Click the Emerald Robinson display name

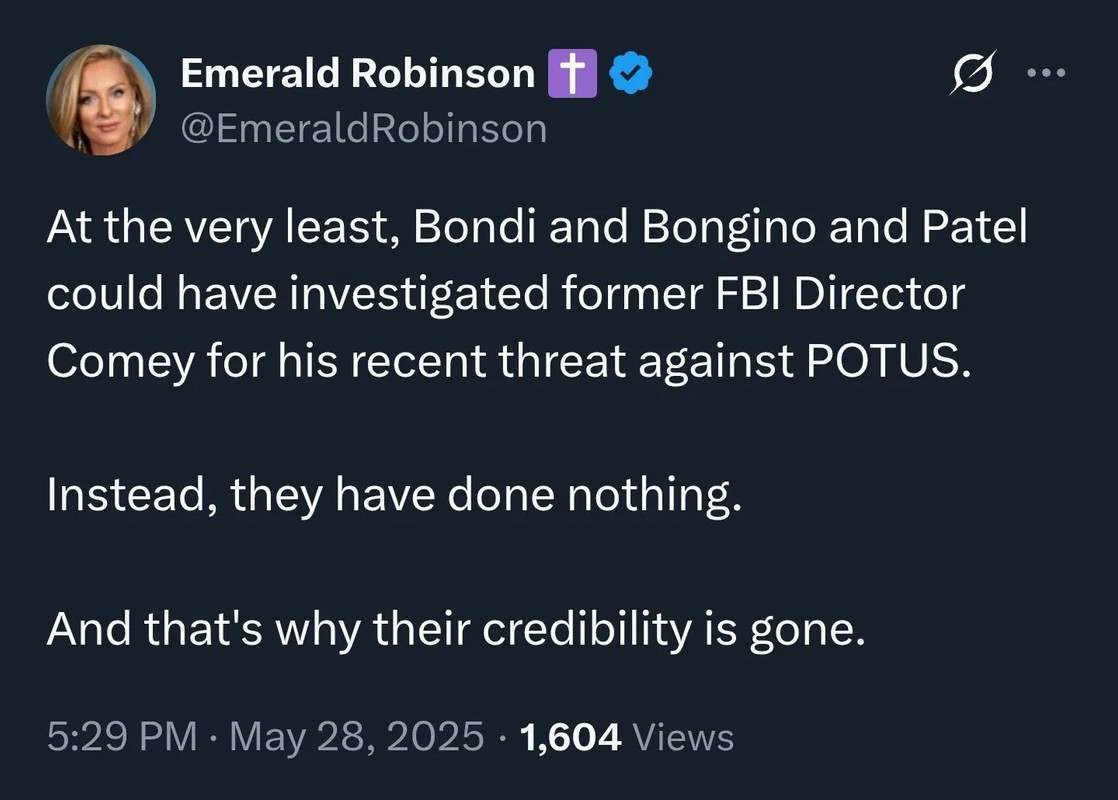(x=357, y=73)
